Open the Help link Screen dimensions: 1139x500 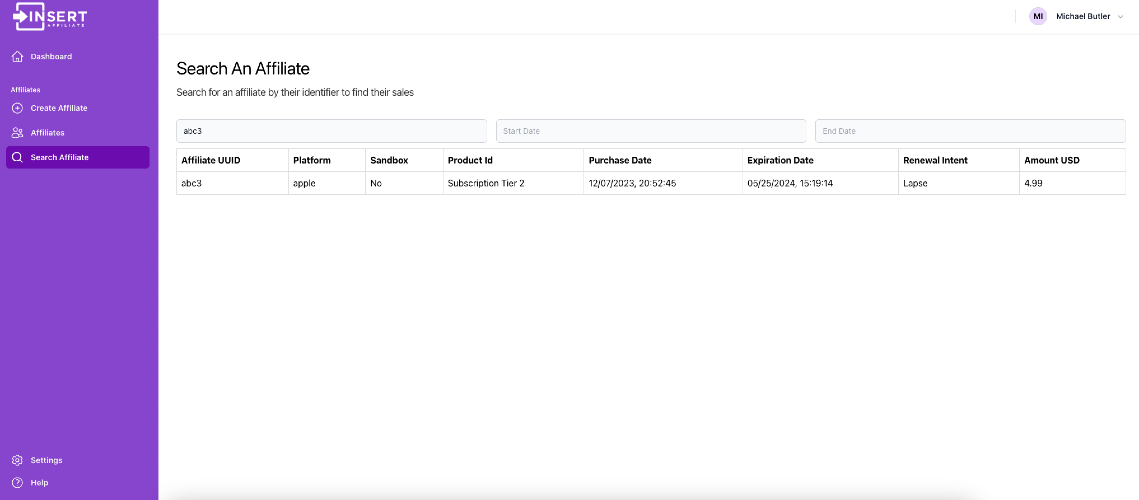[39, 483]
